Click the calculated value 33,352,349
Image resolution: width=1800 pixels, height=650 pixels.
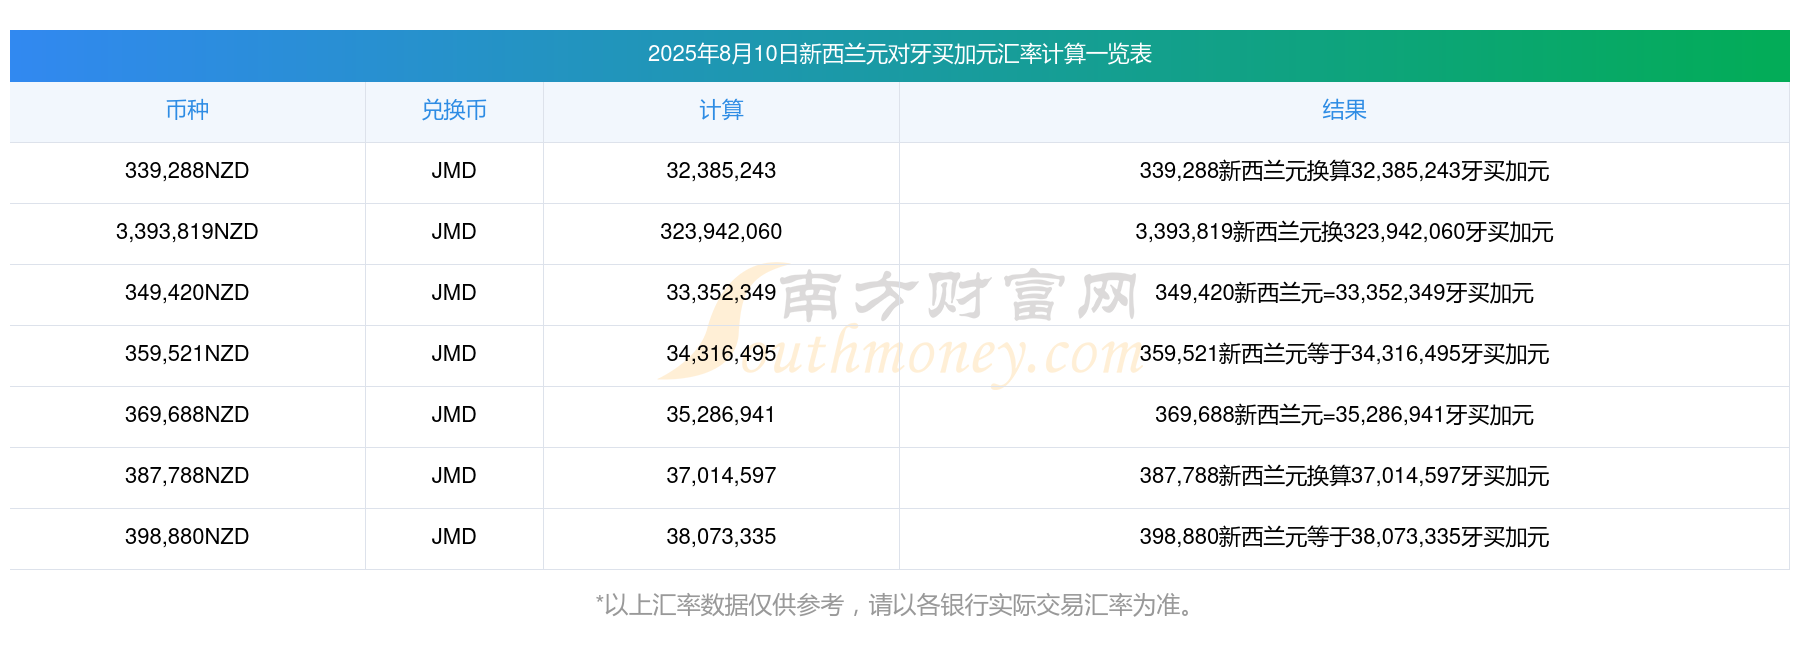(x=721, y=293)
